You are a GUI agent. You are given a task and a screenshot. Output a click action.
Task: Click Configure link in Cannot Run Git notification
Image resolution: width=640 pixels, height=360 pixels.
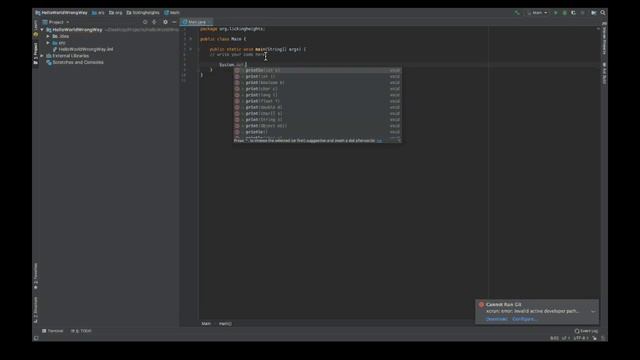525,319
